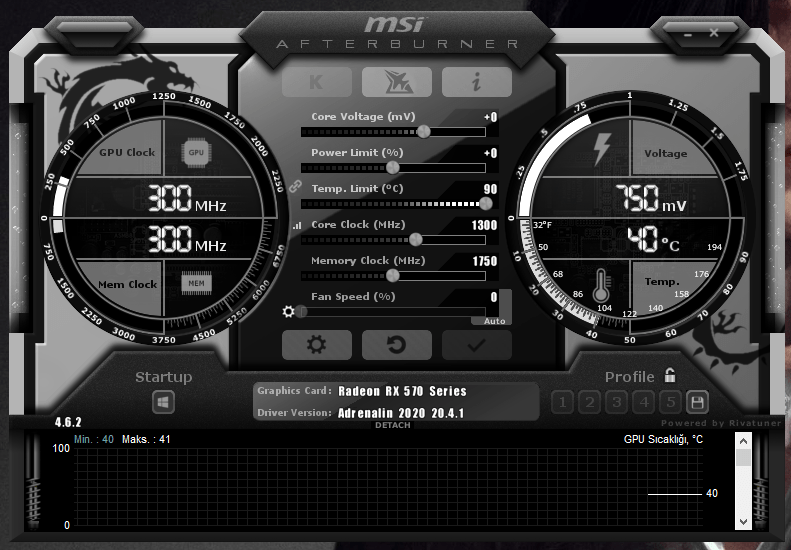Click the 40 °C temperature reading
Screen dimensions: 791x550
(x=653, y=239)
